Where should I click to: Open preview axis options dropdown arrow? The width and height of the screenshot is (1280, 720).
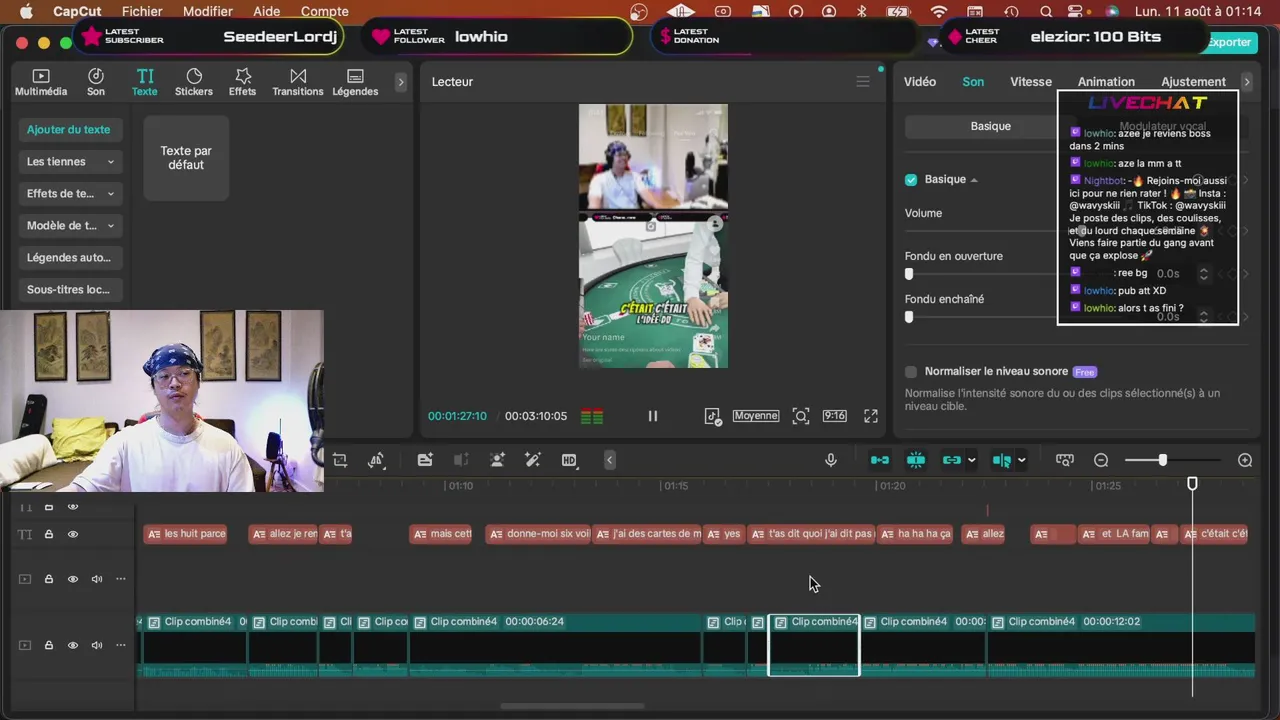1021,460
